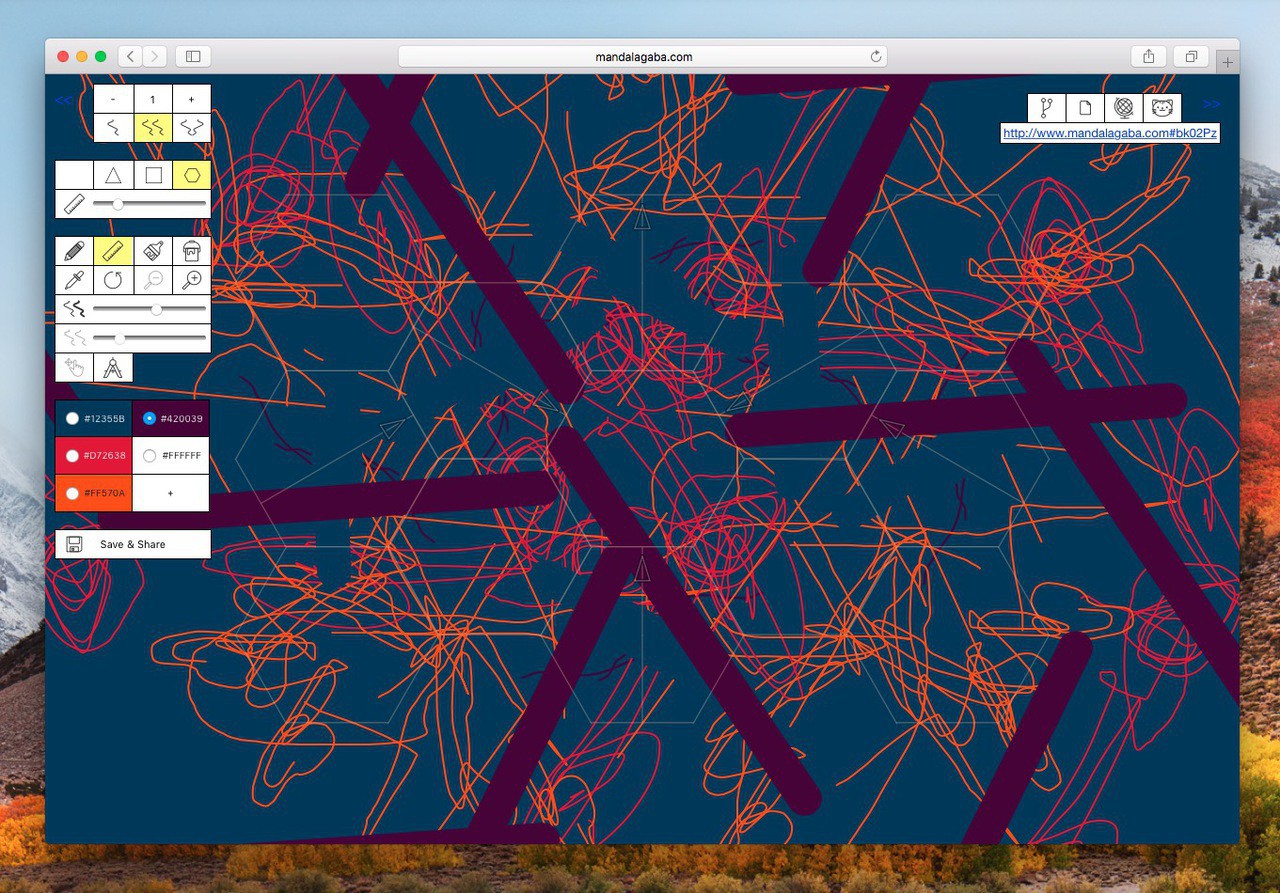
Task: Select the mirrored wavy lines mode
Action: coord(192,128)
